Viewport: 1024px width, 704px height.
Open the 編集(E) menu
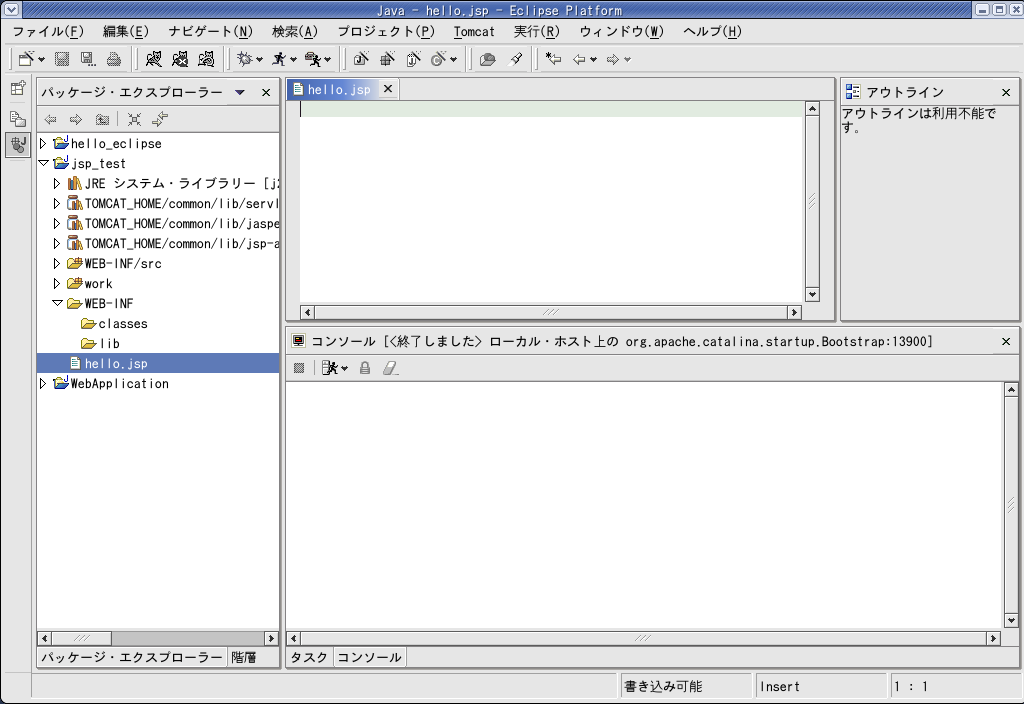pos(125,31)
